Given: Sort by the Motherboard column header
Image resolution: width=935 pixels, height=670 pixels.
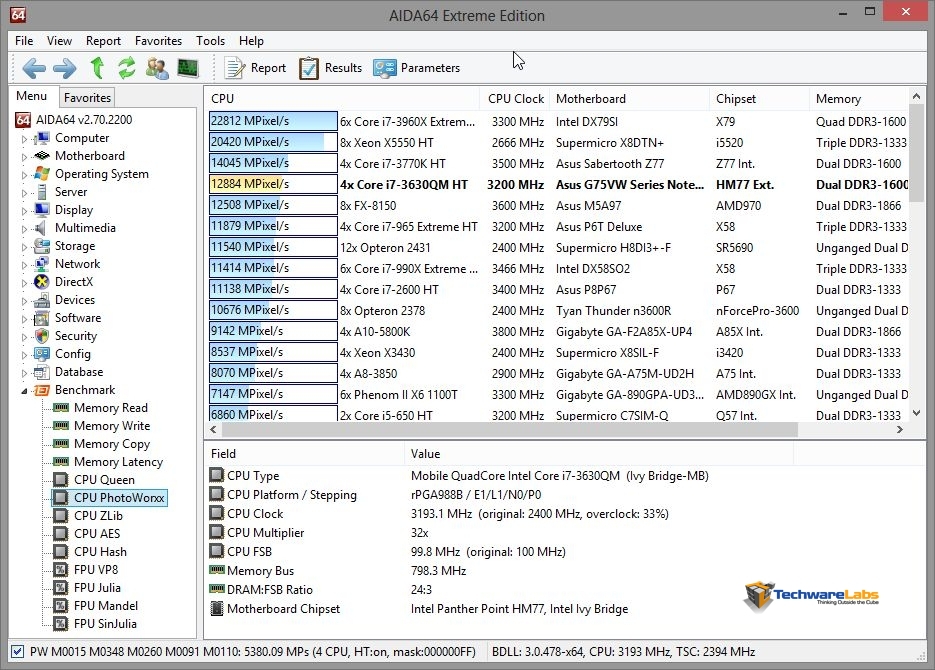Looking at the screenshot, I should (x=630, y=99).
